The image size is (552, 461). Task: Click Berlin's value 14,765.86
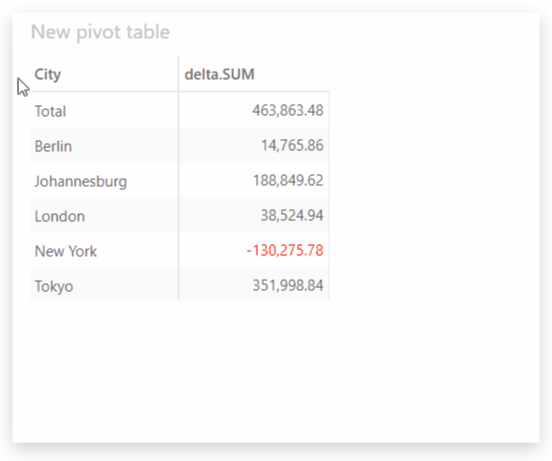point(292,145)
